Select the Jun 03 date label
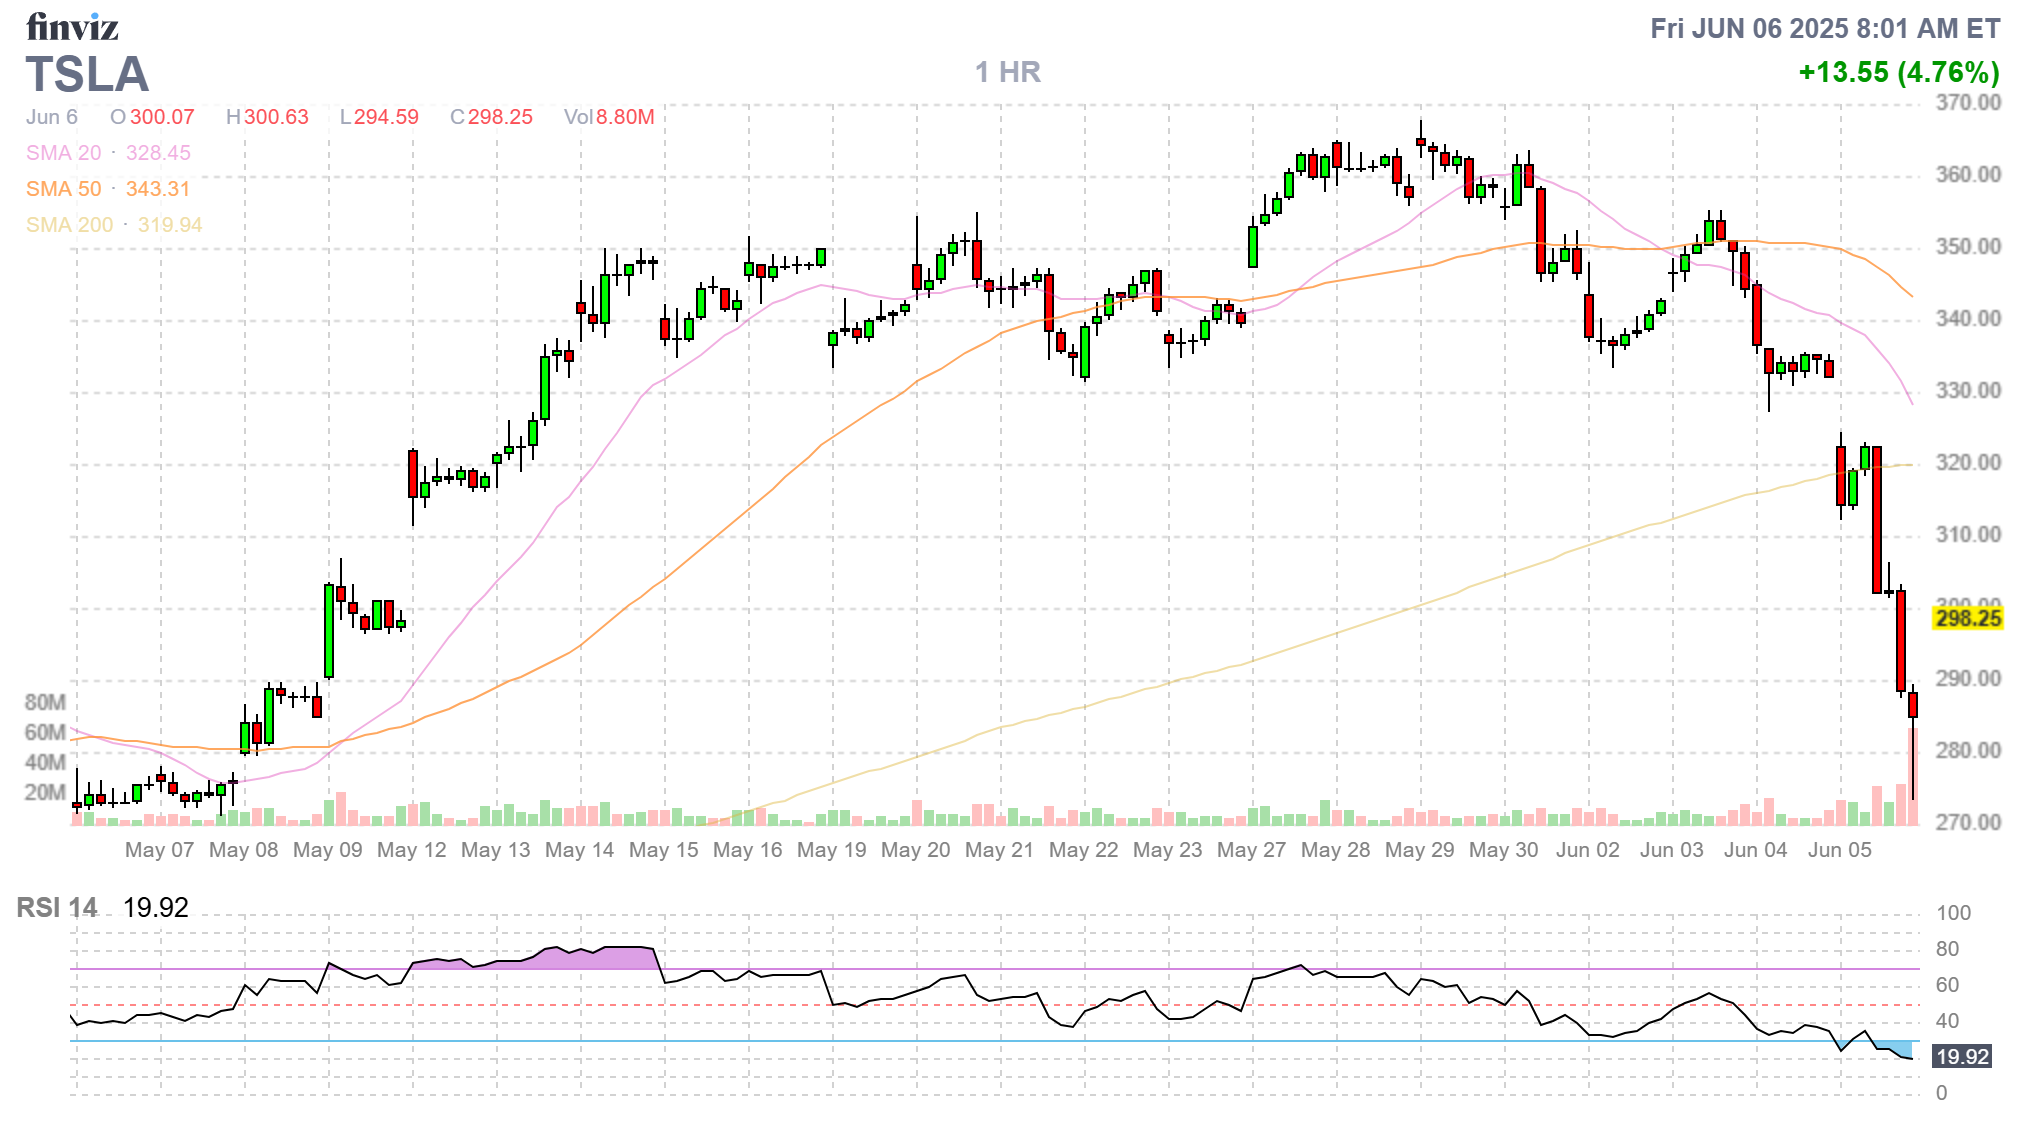Image resolution: width=2026 pixels, height=1124 pixels. tap(1672, 850)
